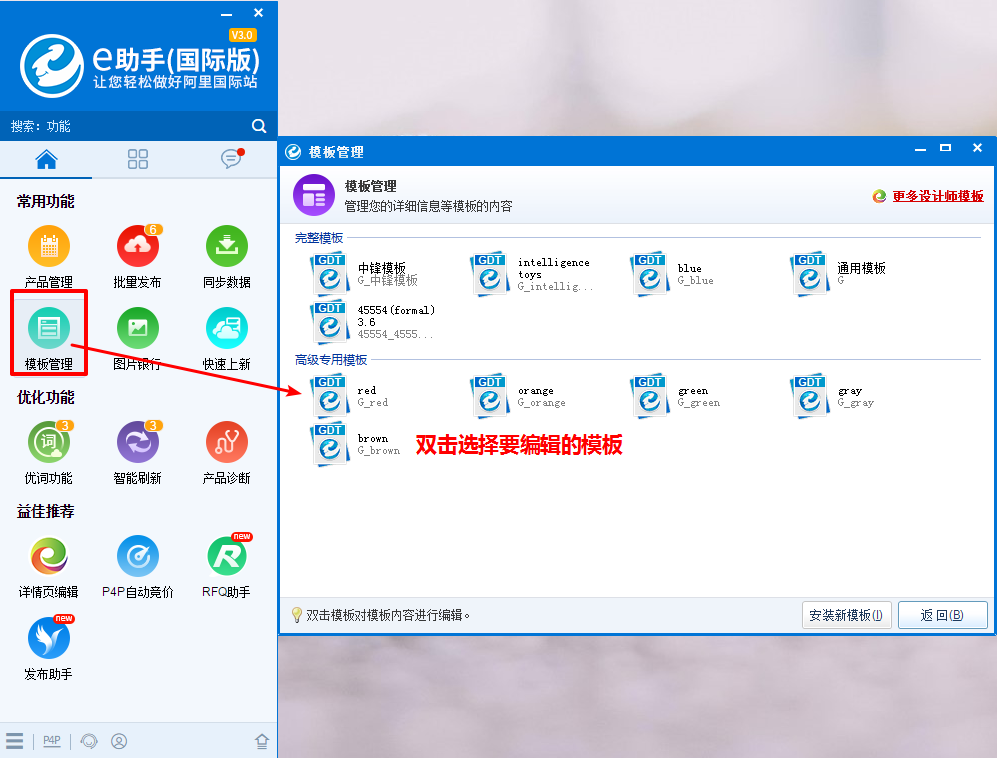This screenshot has width=997, height=758.
Task: Open 快速上新 quick listing icon
Action: click(227, 328)
